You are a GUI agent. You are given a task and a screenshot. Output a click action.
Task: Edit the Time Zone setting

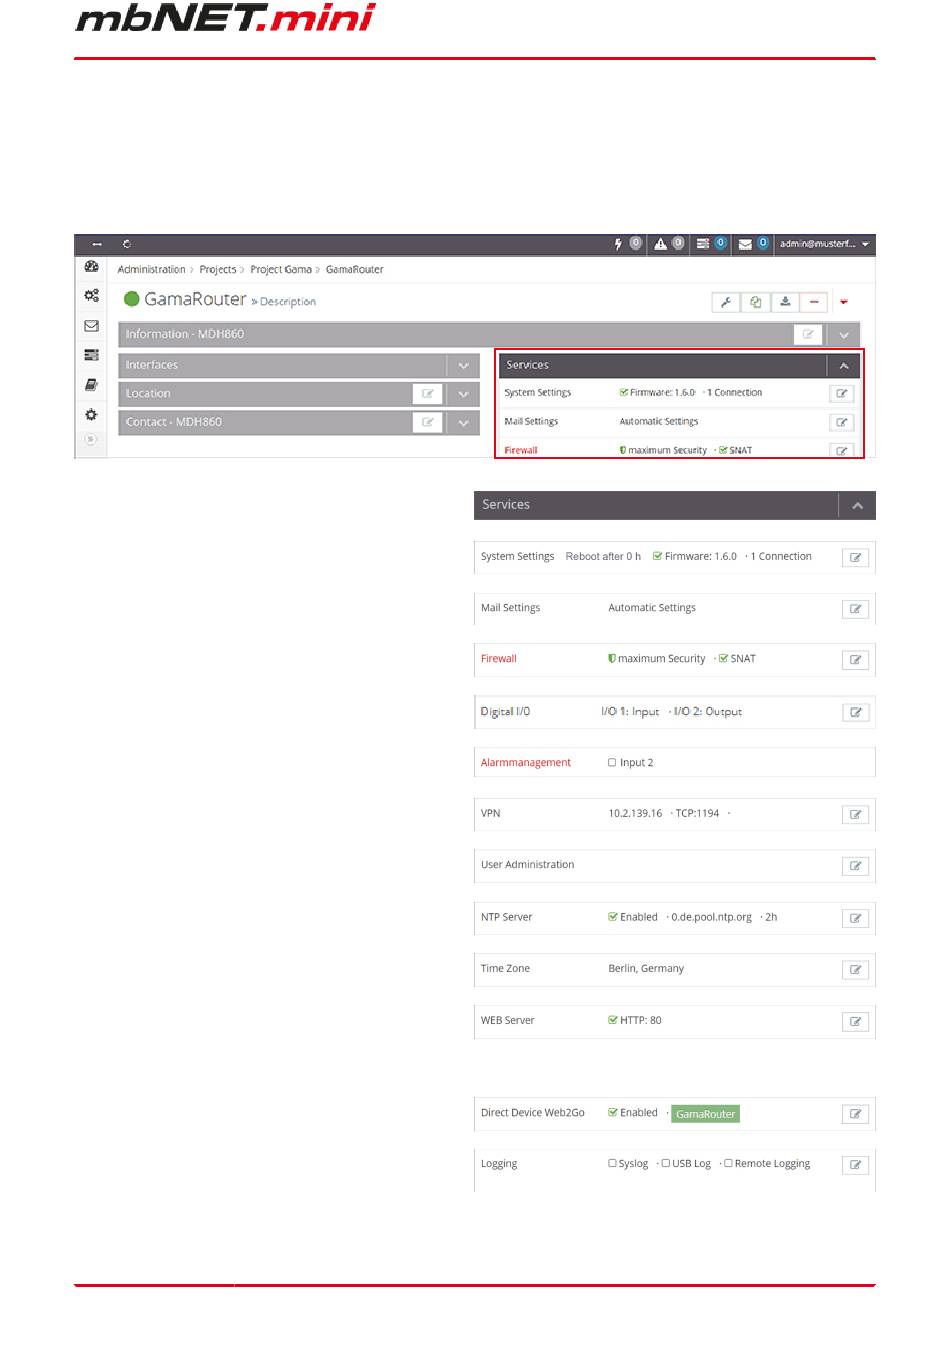[855, 970]
